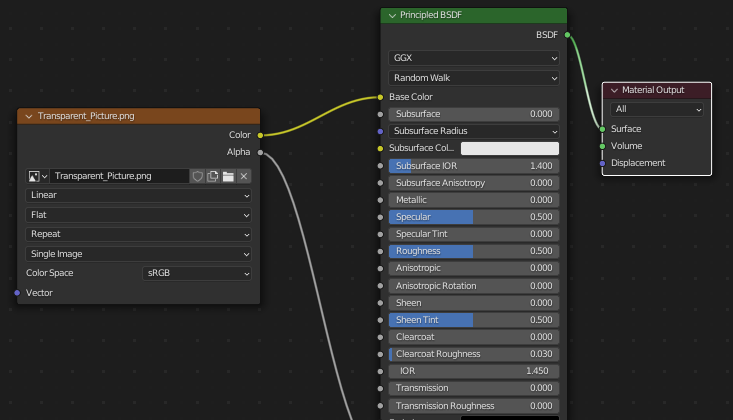Screen dimensions: 733x420
Task: Click the image browse icon in the texture node
Action: click(37, 176)
